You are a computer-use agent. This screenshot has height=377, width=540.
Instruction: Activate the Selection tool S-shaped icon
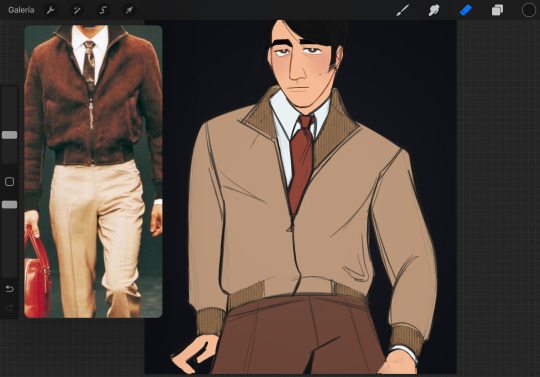[103, 10]
